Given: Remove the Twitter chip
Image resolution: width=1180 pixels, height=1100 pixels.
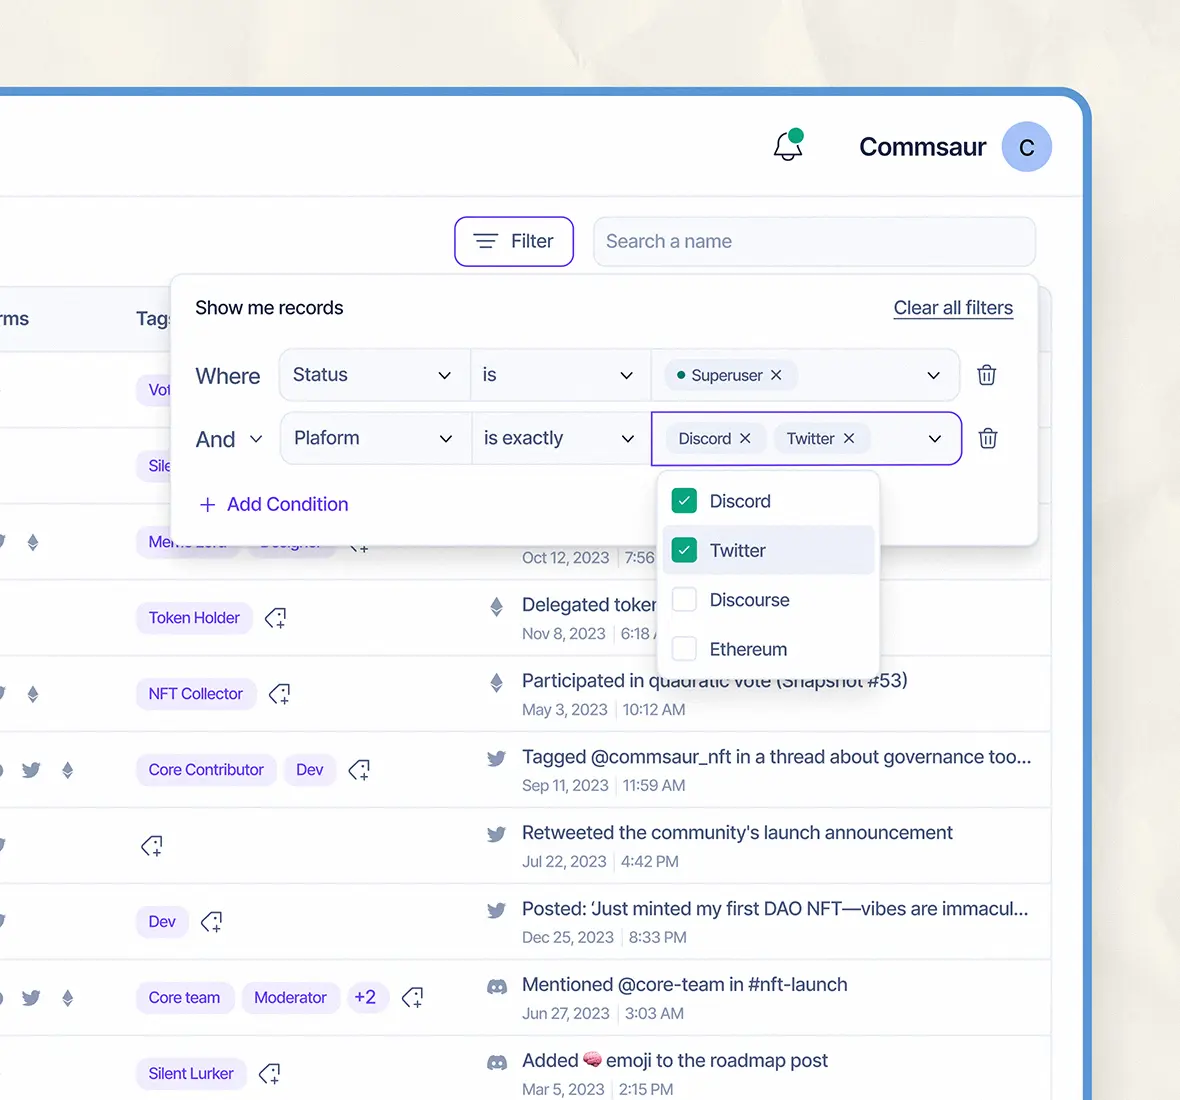Looking at the screenshot, I should [849, 438].
